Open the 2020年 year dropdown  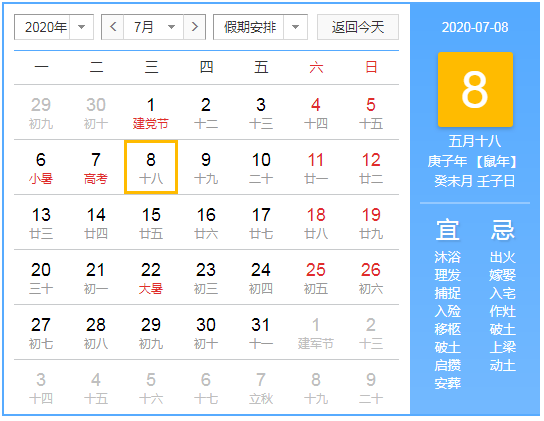click(x=54, y=27)
